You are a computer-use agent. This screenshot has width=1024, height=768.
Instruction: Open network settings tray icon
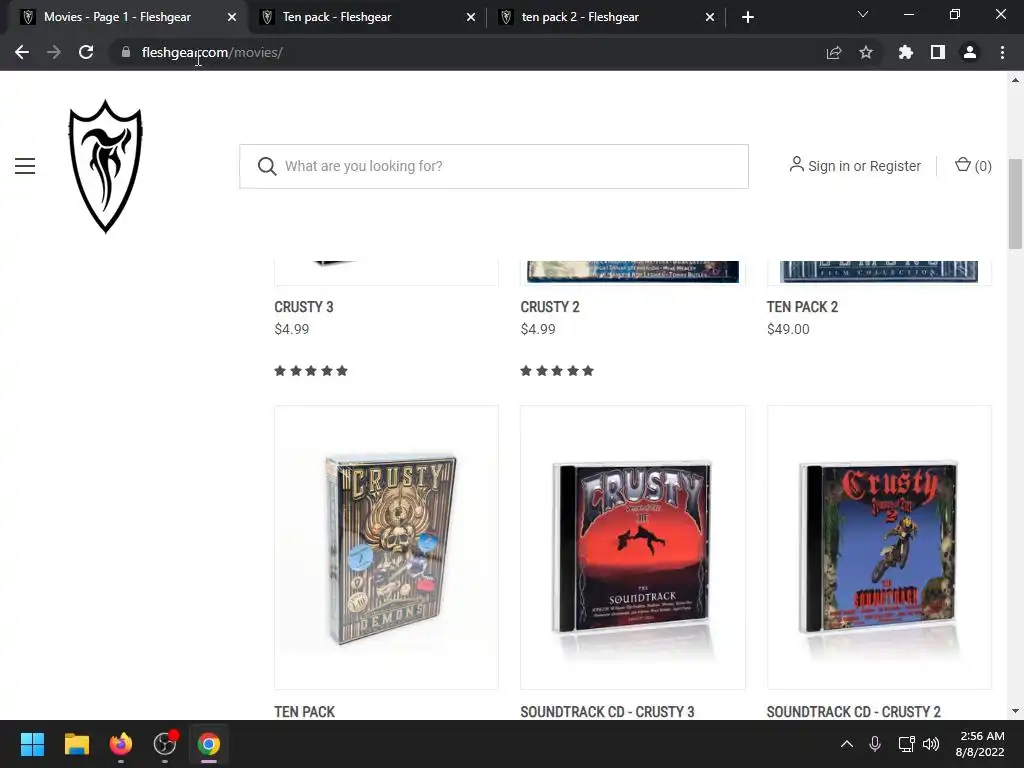906,744
